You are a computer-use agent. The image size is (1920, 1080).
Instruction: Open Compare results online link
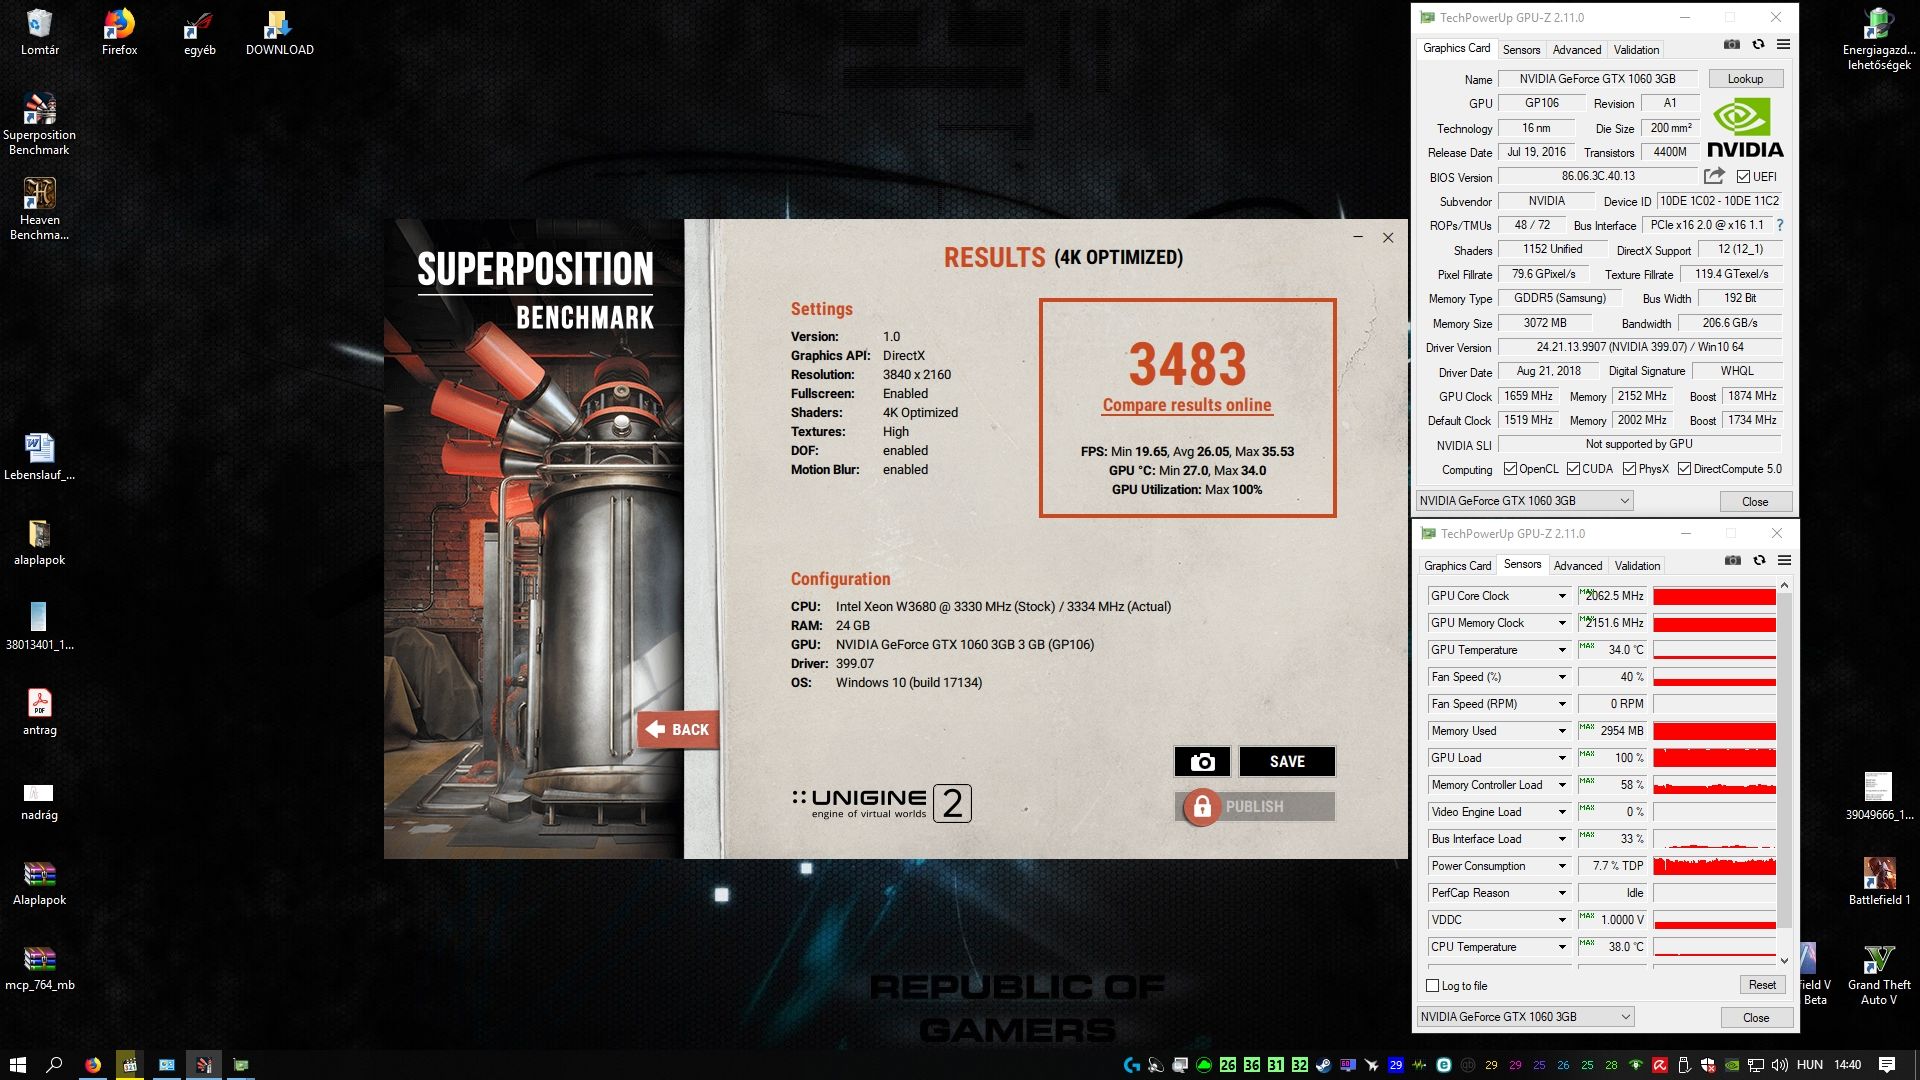point(1187,405)
